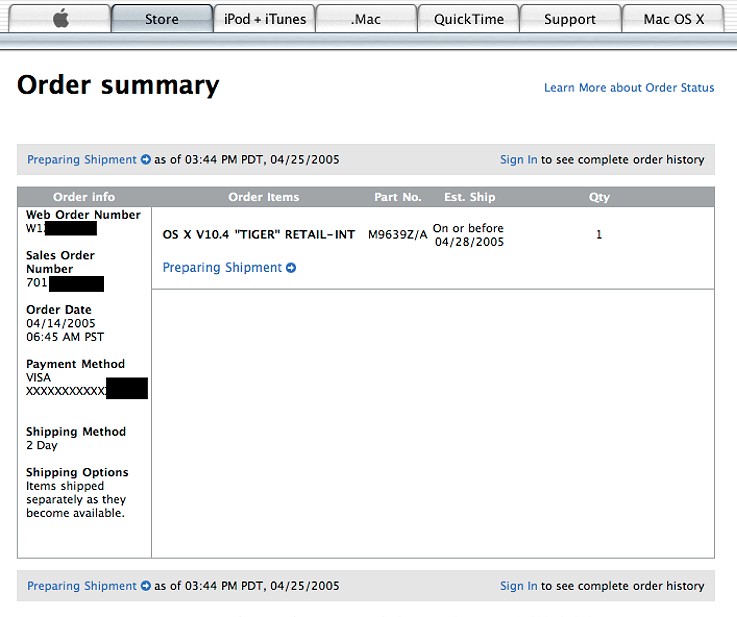Click the Order Date label
737x617 pixels.
[59, 310]
